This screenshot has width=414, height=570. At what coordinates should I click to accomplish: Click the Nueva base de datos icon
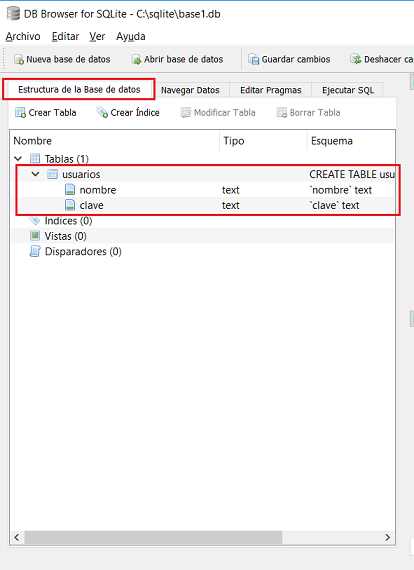click(x=19, y=60)
